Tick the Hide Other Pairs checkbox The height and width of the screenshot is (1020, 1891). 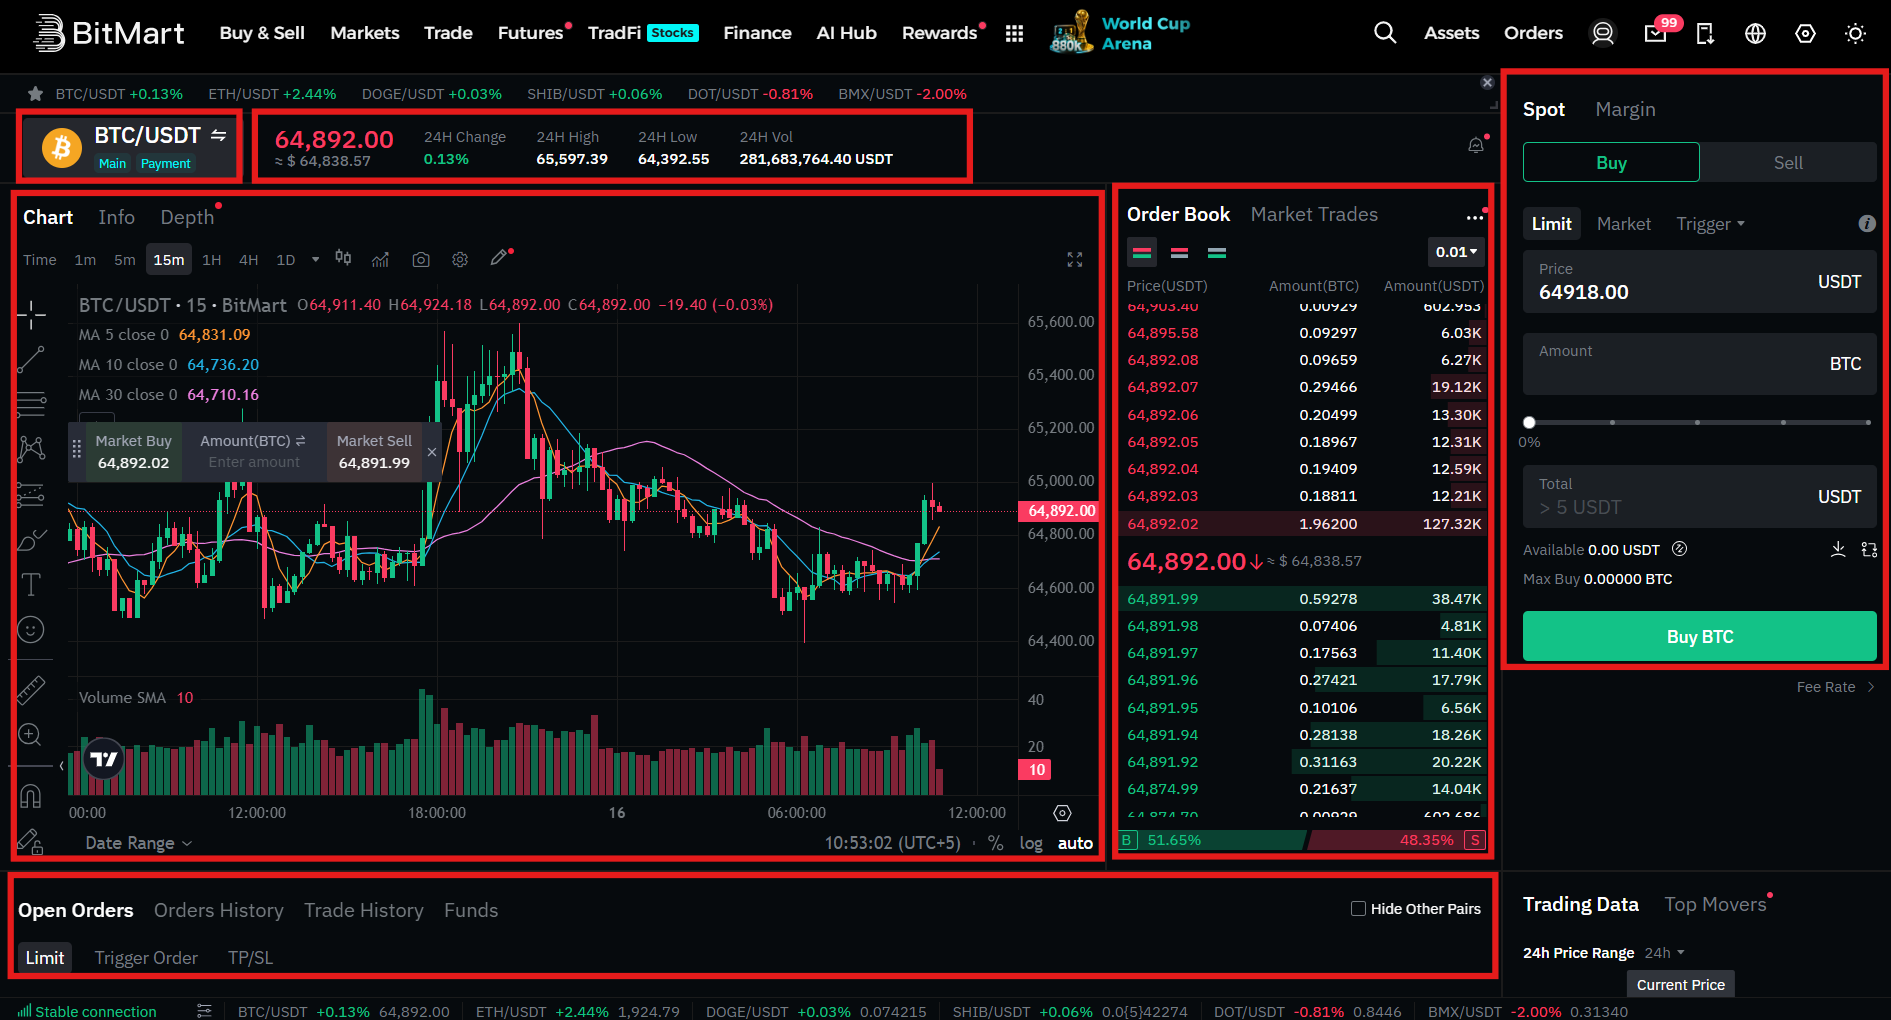coord(1358,909)
